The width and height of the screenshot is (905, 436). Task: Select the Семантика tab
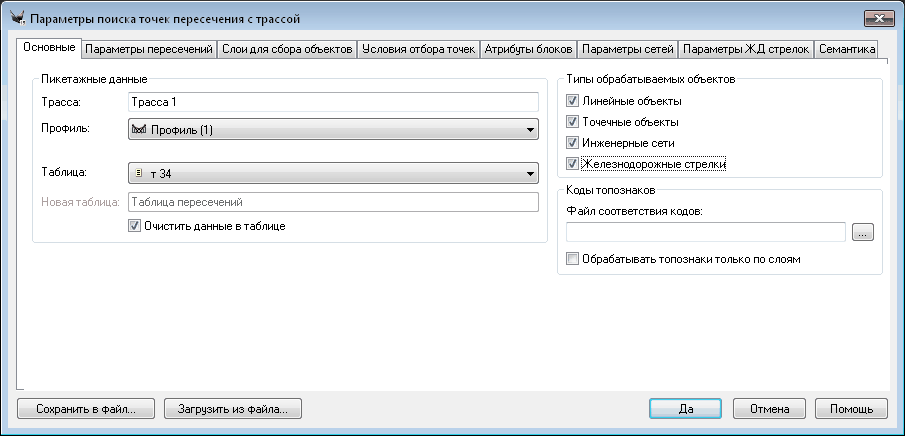click(847, 49)
